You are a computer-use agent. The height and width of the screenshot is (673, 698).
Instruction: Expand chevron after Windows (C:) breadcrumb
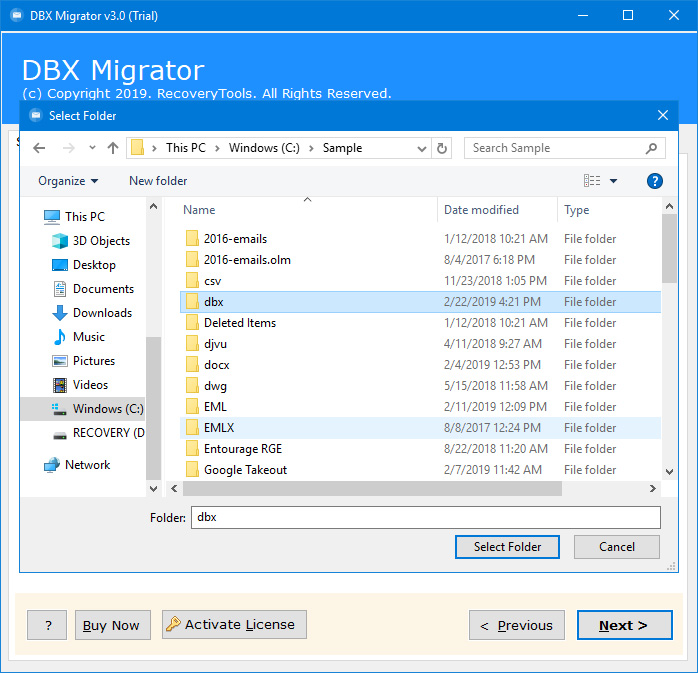pyautogui.click(x=312, y=148)
